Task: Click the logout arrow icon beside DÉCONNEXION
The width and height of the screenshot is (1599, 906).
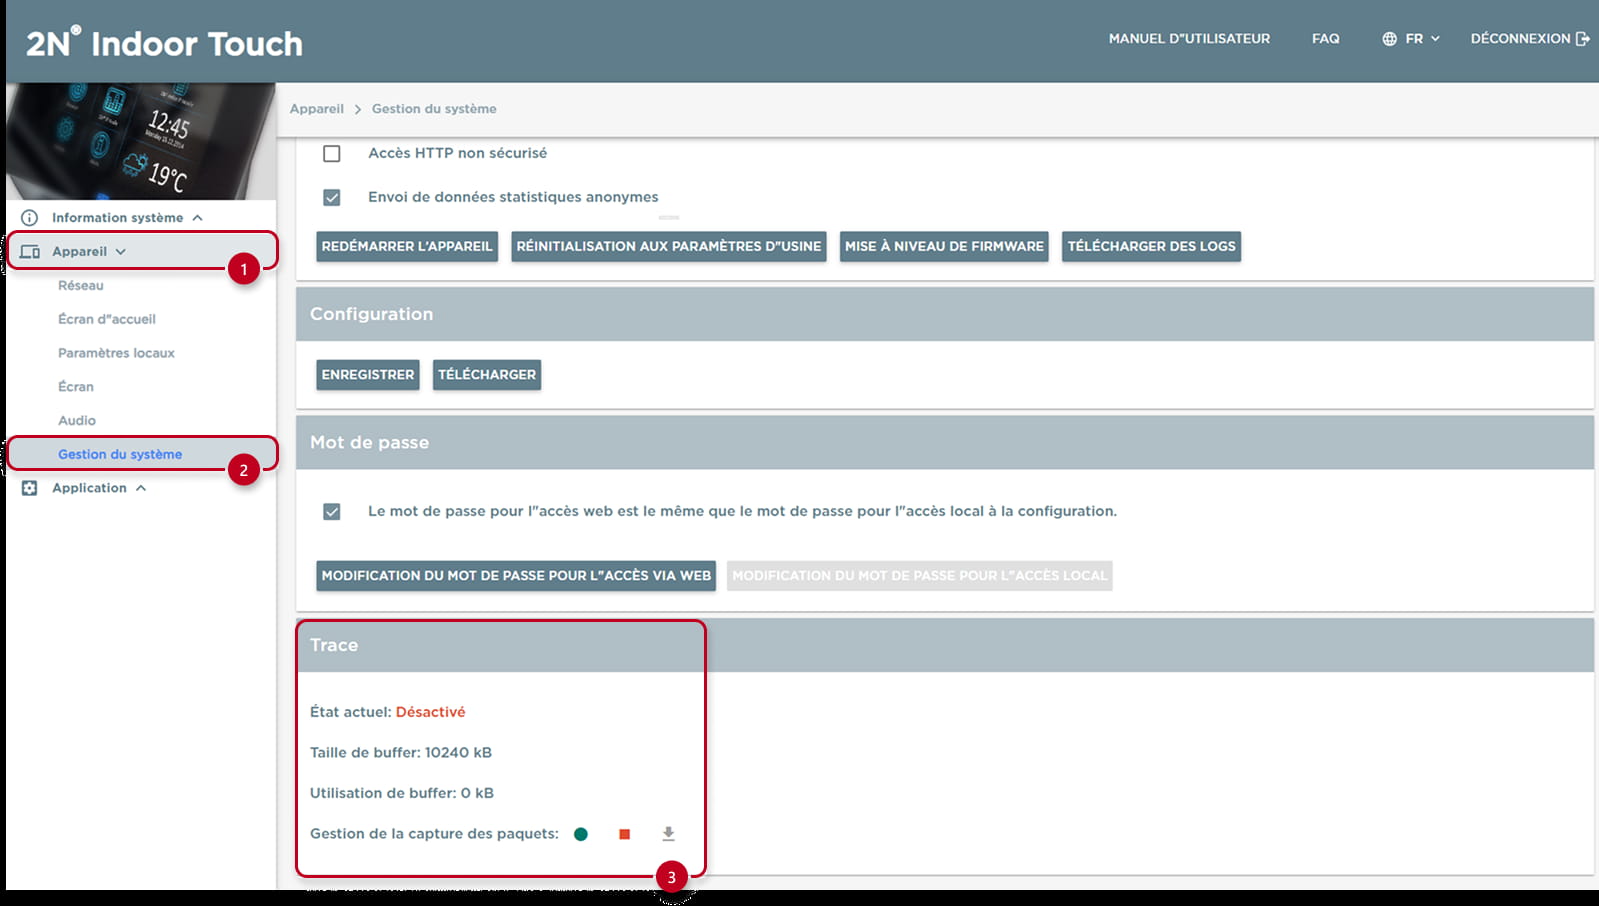Action: coord(1583,39)
